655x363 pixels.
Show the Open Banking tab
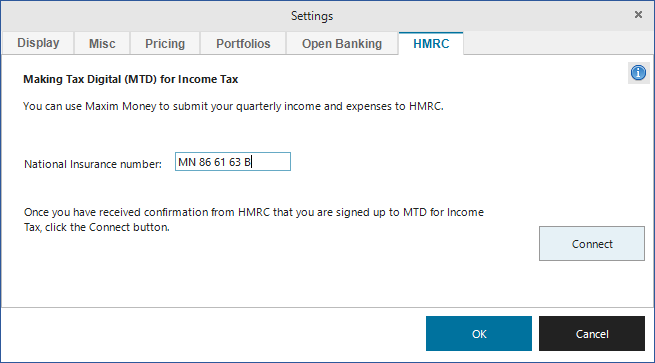[342, 43]
